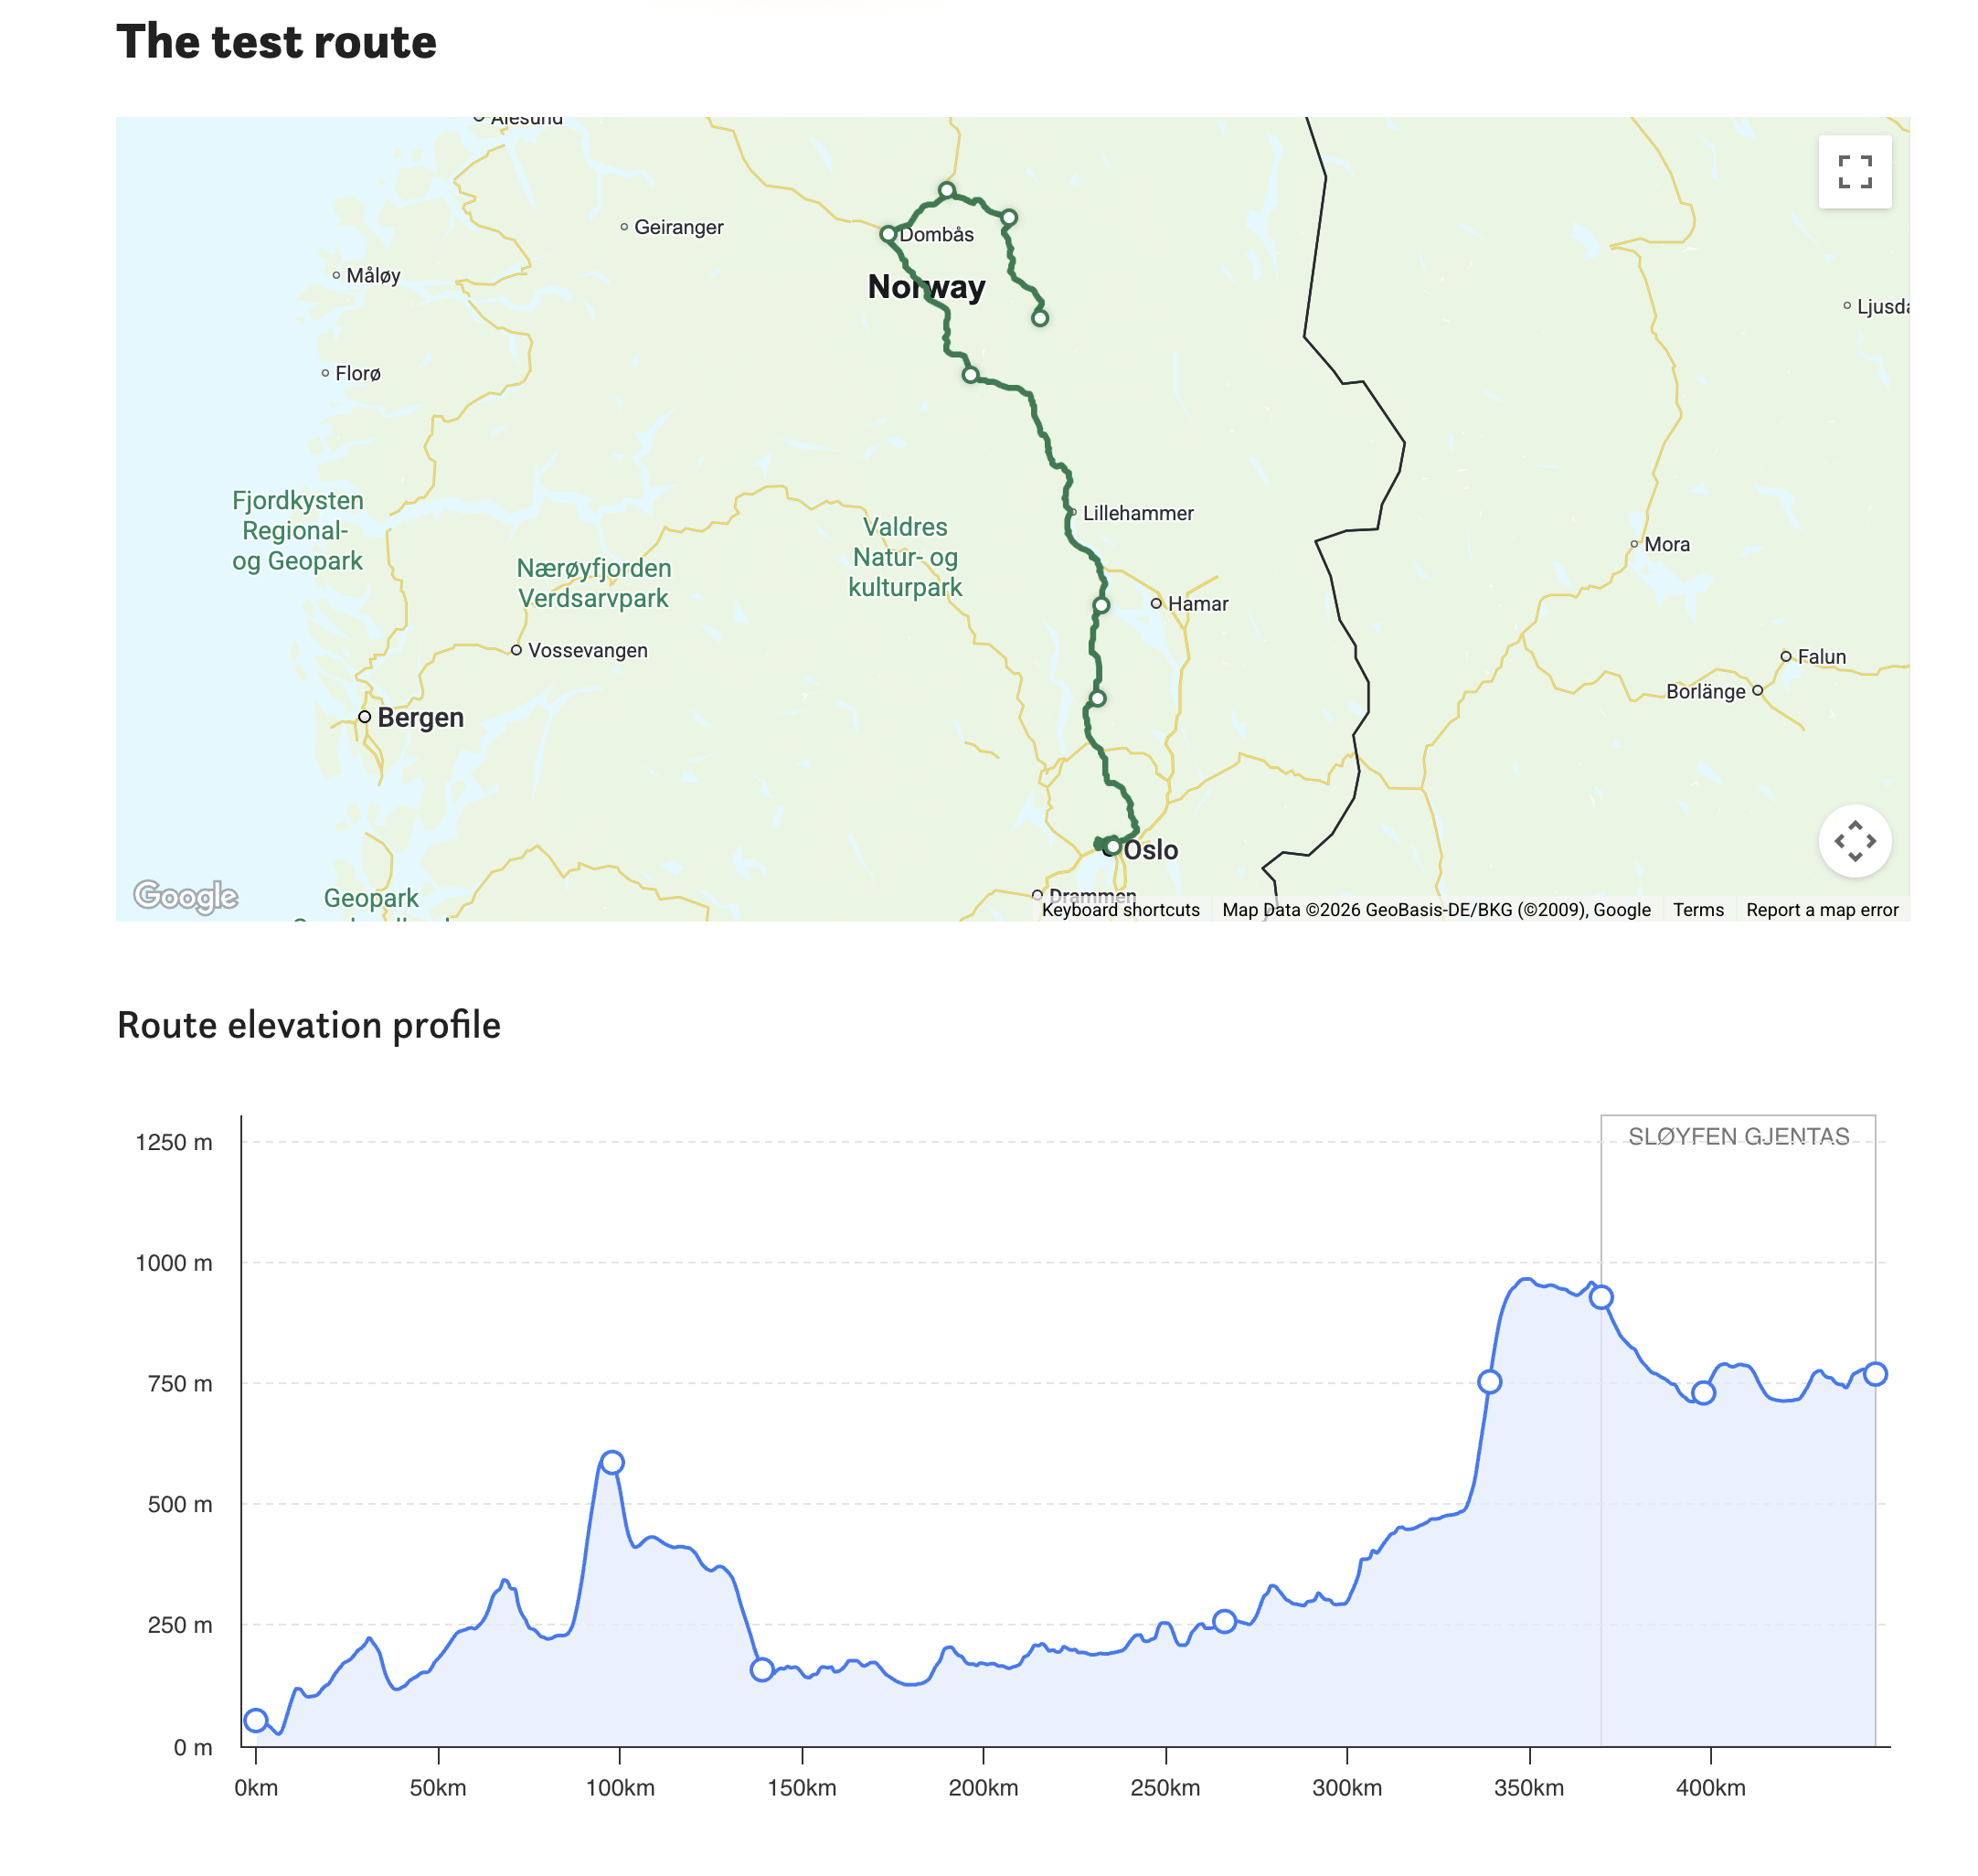Image resolution: width=1978 pixels, height=1876 pixels.
Task: Click the Google logo on map
Action: [186, 896]
